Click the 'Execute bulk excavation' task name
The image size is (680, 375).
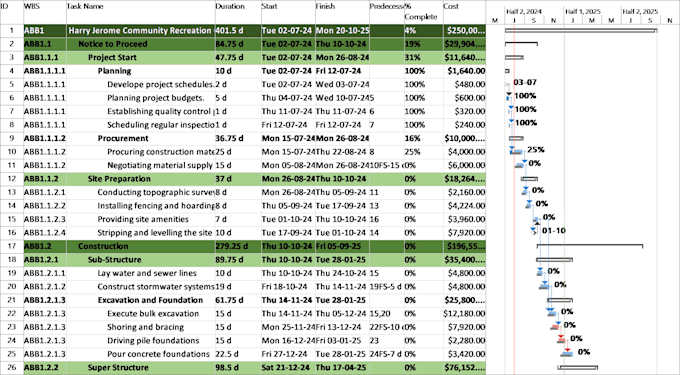coord(153,313)
